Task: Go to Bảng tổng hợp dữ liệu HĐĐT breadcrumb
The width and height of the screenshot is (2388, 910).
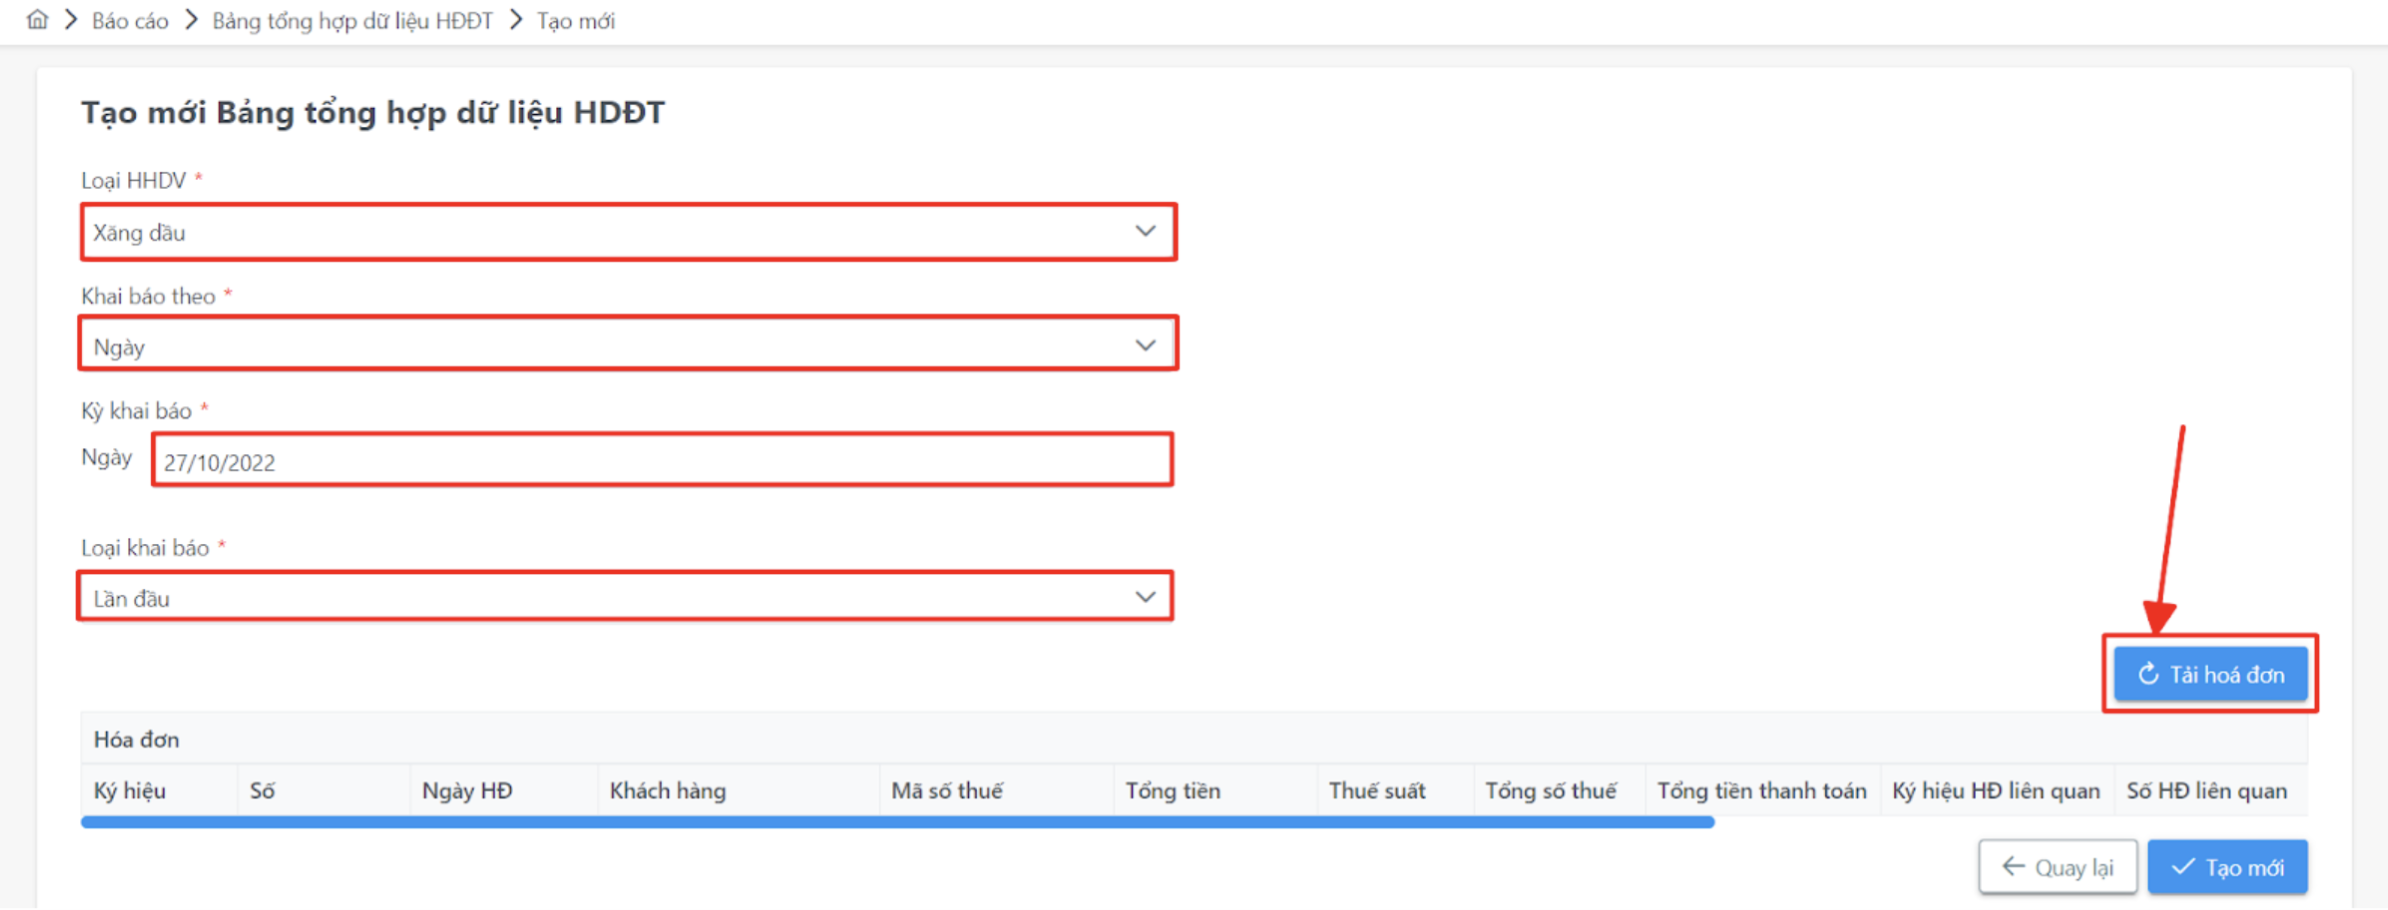Action: (x=352, y=21)
